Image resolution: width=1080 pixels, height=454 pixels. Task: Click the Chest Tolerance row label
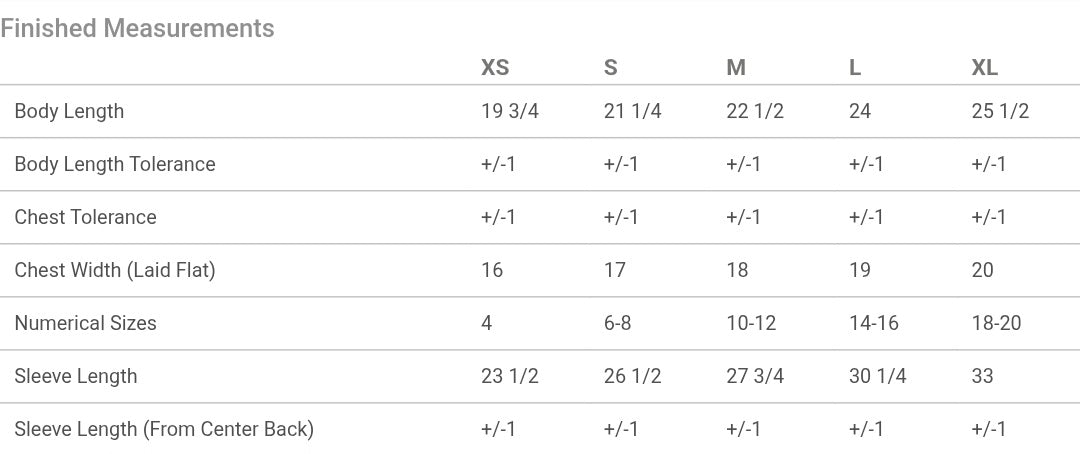pos(85,217)
